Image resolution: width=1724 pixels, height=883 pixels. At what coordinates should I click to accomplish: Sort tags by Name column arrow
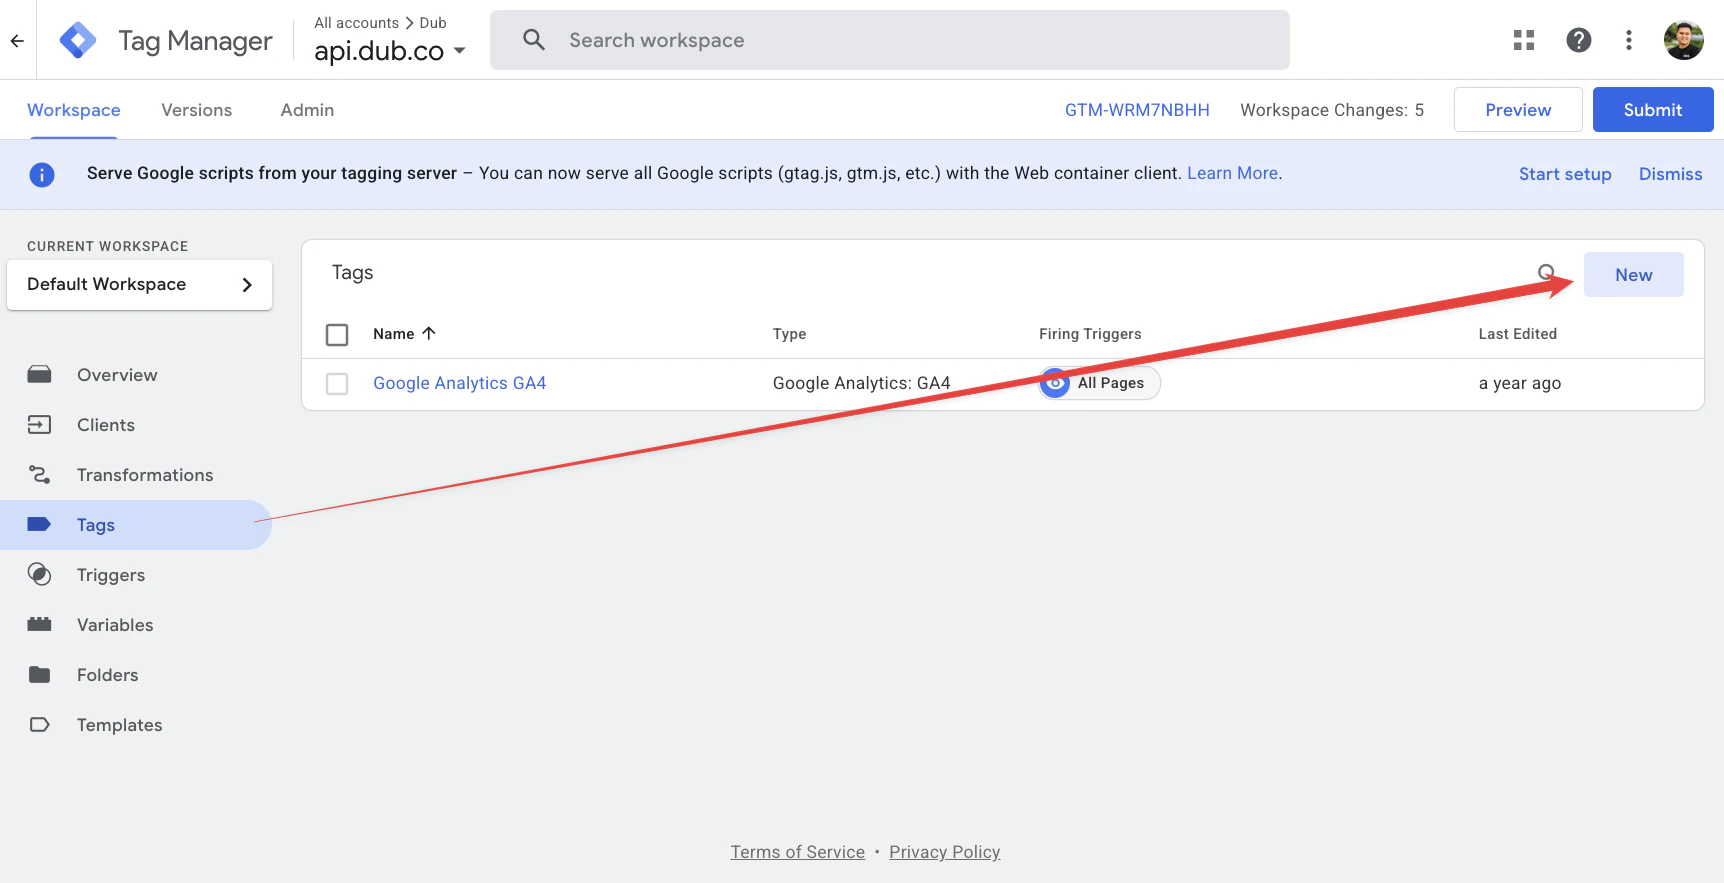point(429,333)
